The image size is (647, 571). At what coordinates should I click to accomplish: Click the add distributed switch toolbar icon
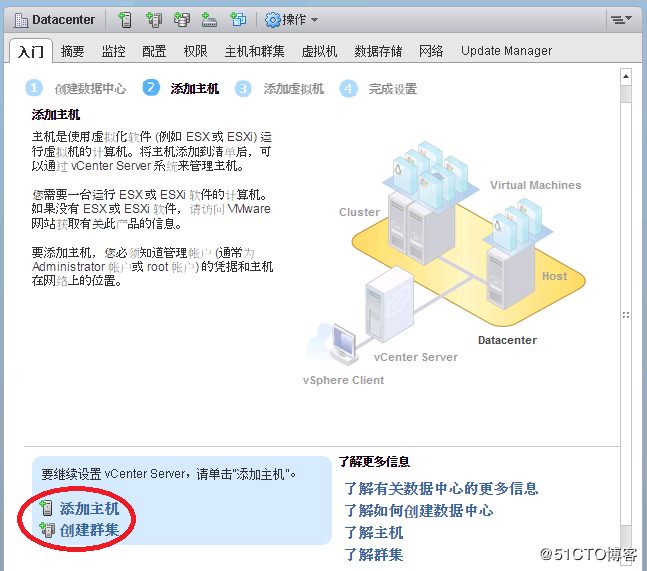coord(209,19)
